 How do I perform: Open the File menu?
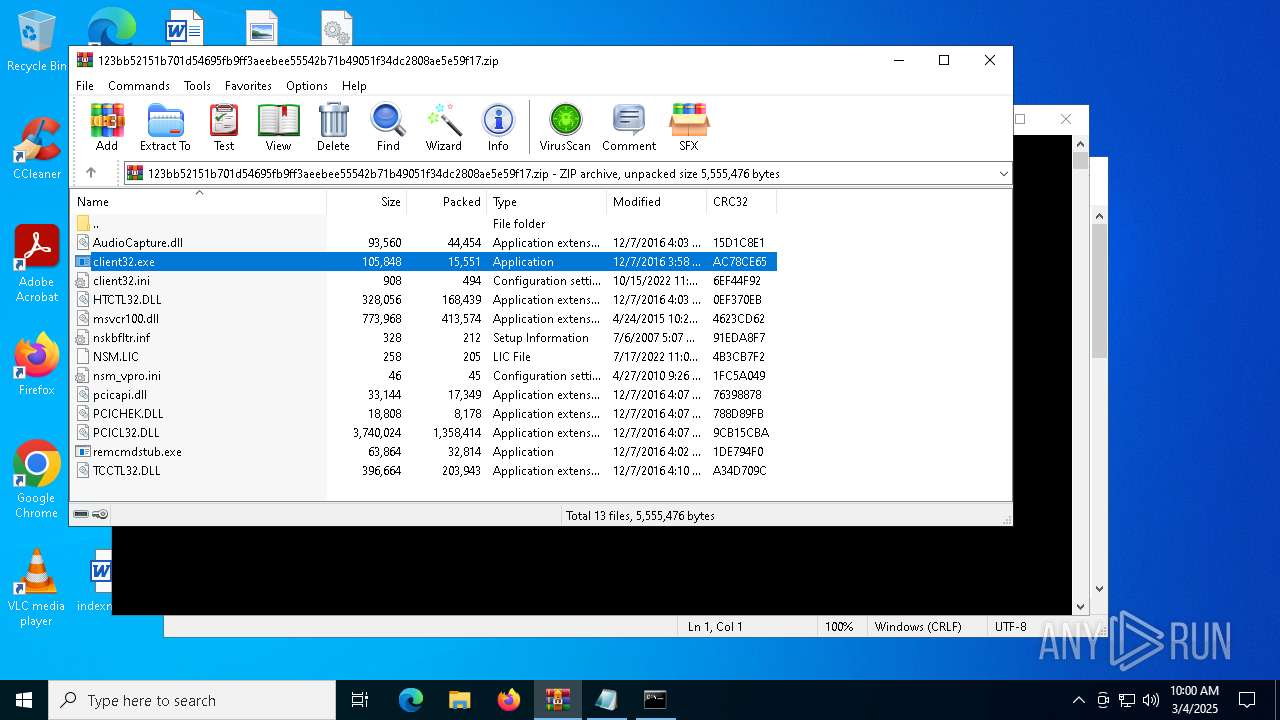[x=85, y=86]
